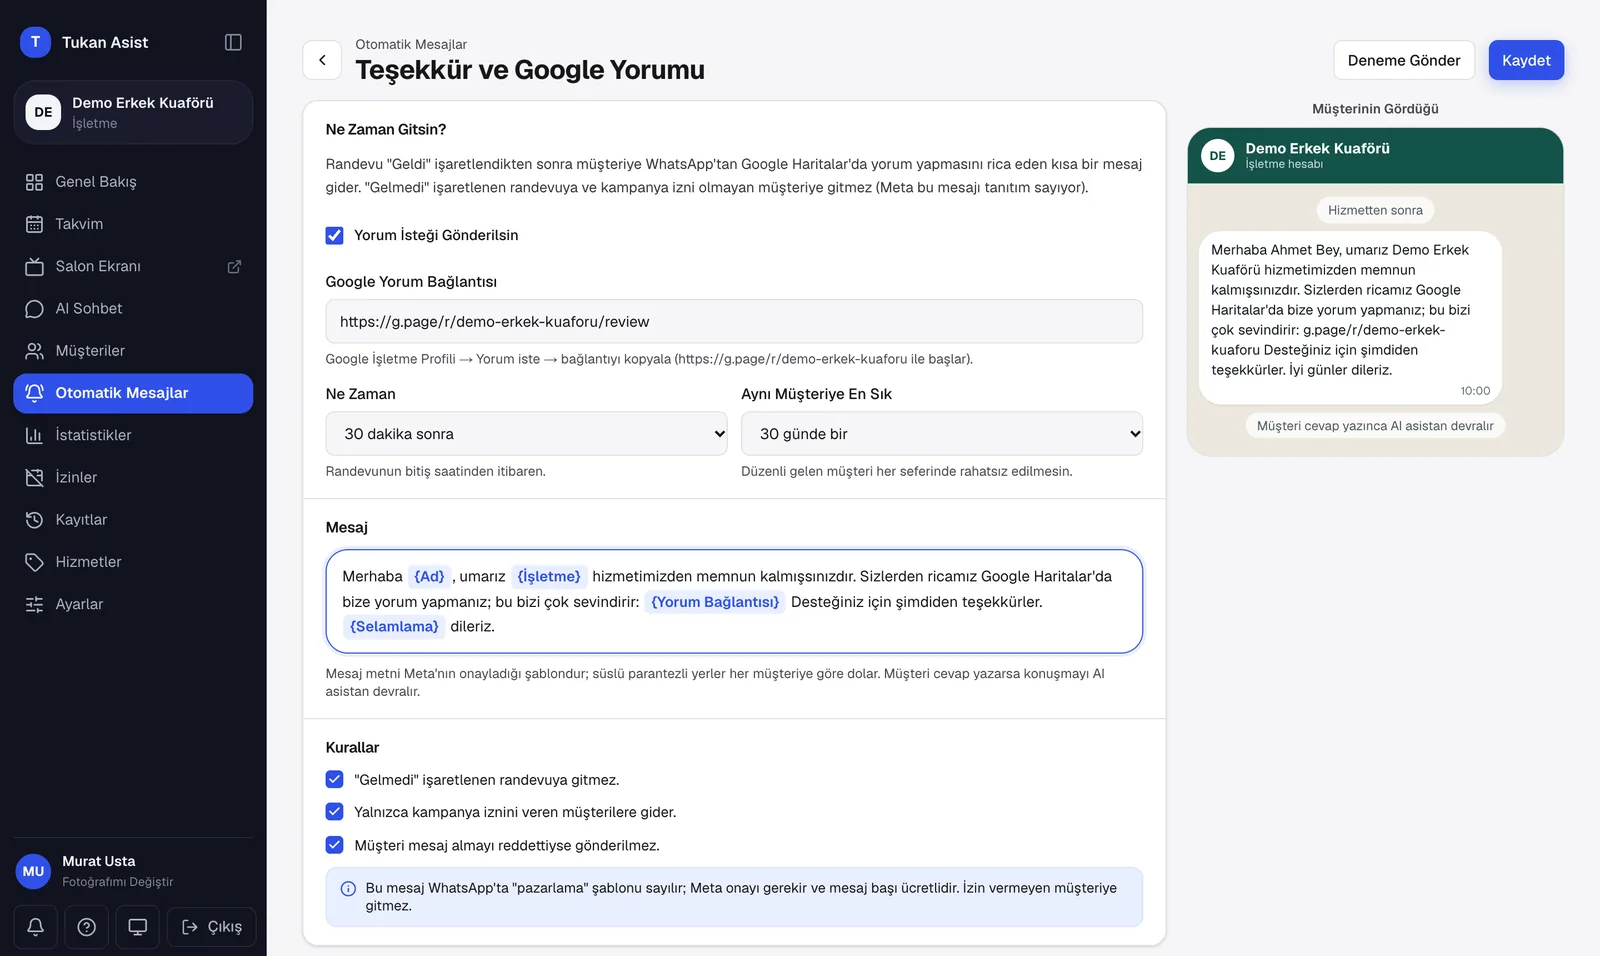Click the {Yorum Bağlantısı} variable chip
The height and width of the screenshot is (956, 1600).
pyautogui.click(x=715, y=602)
